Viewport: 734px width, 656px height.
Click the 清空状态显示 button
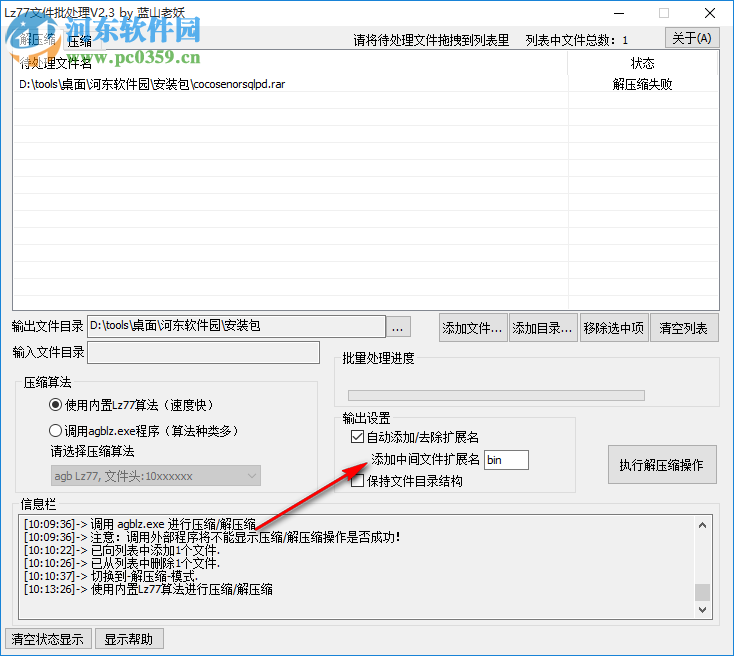[x=48, y=639]
